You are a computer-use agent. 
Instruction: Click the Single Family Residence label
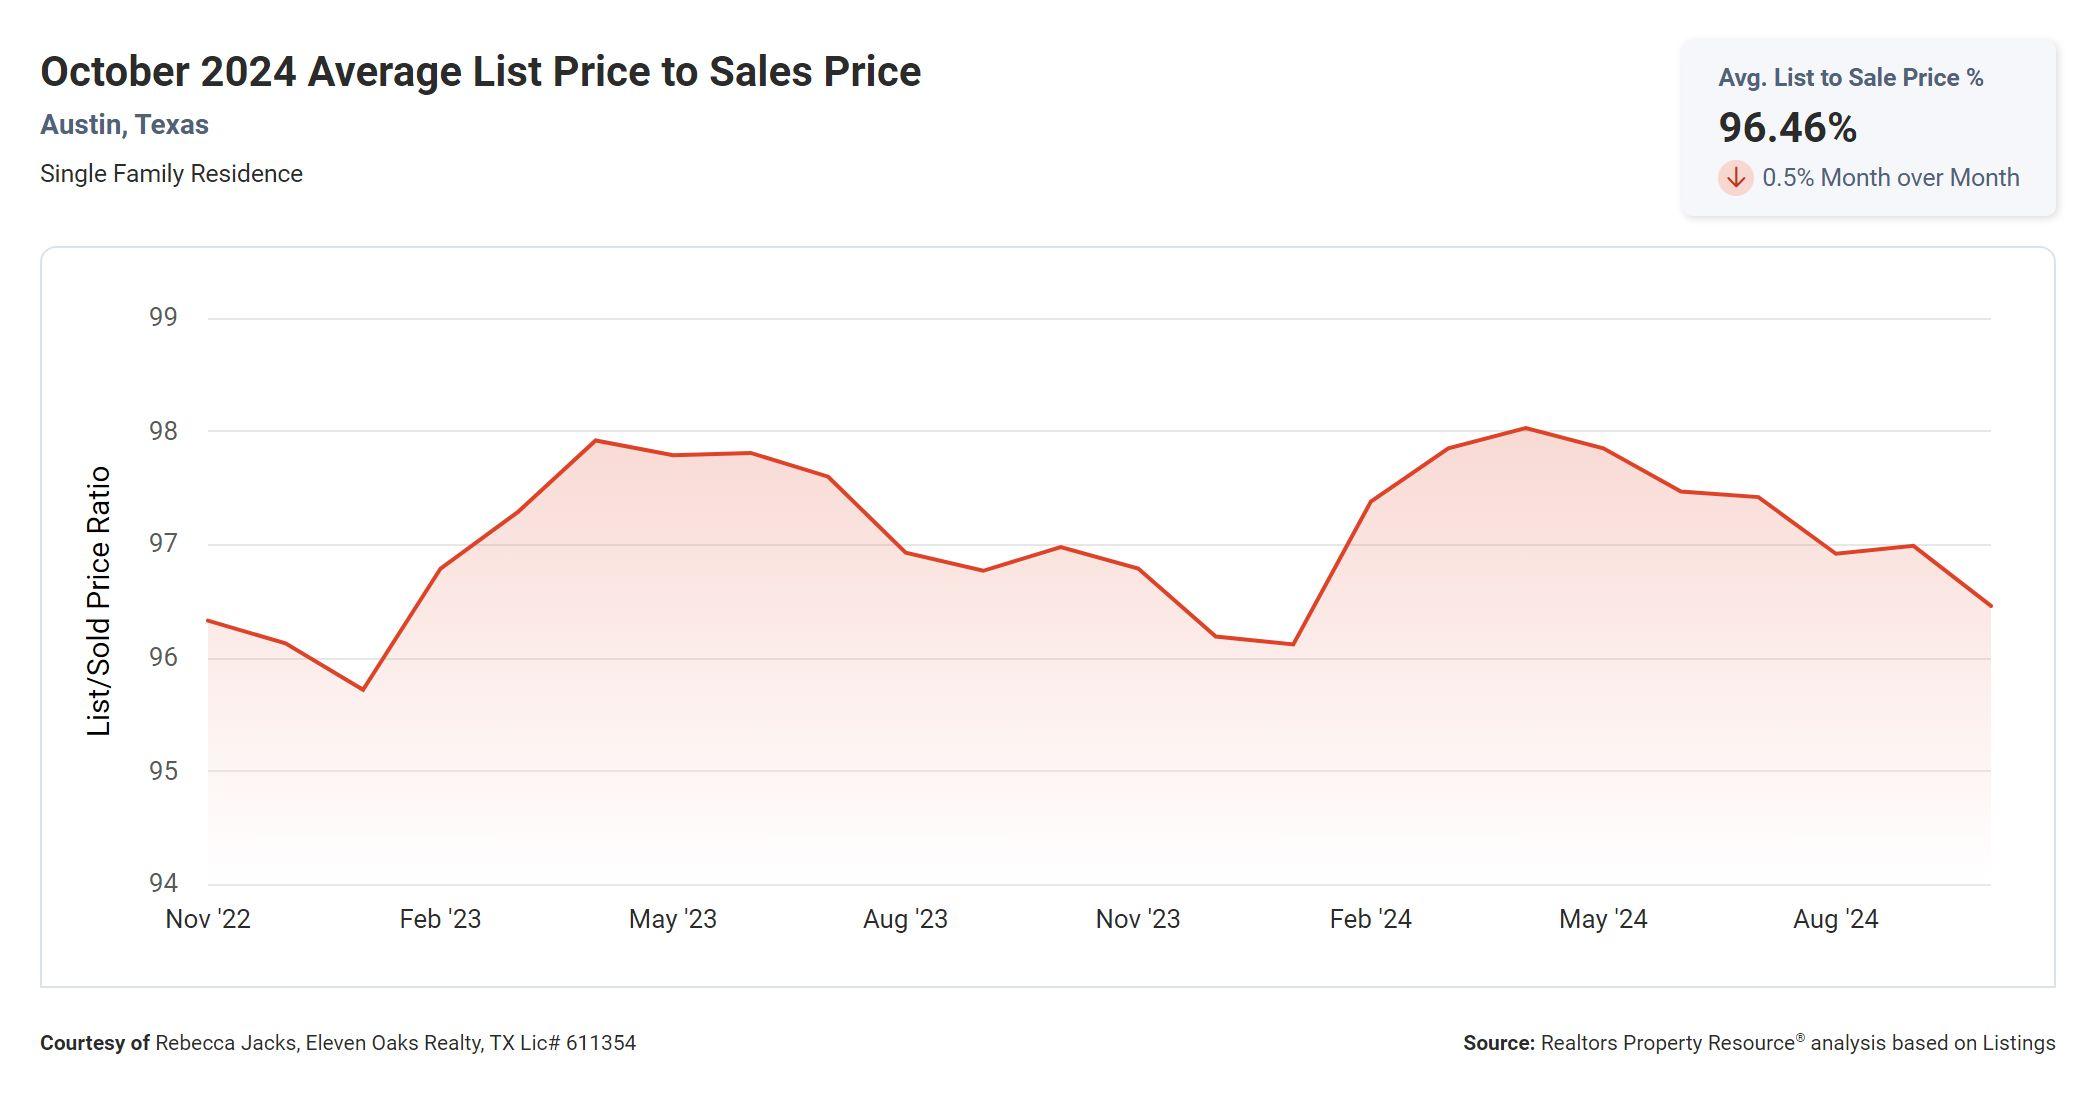[x=171, y=174]
